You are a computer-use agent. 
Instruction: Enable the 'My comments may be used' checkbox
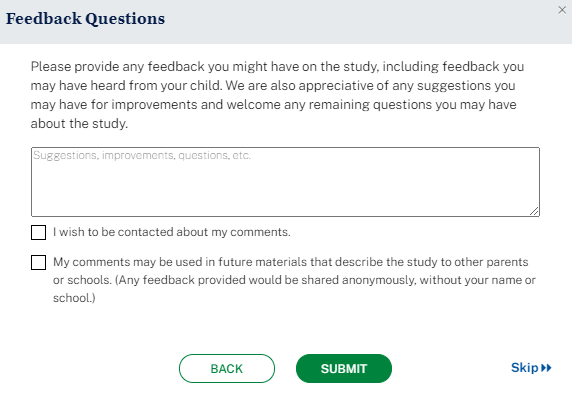pos(38,262)
